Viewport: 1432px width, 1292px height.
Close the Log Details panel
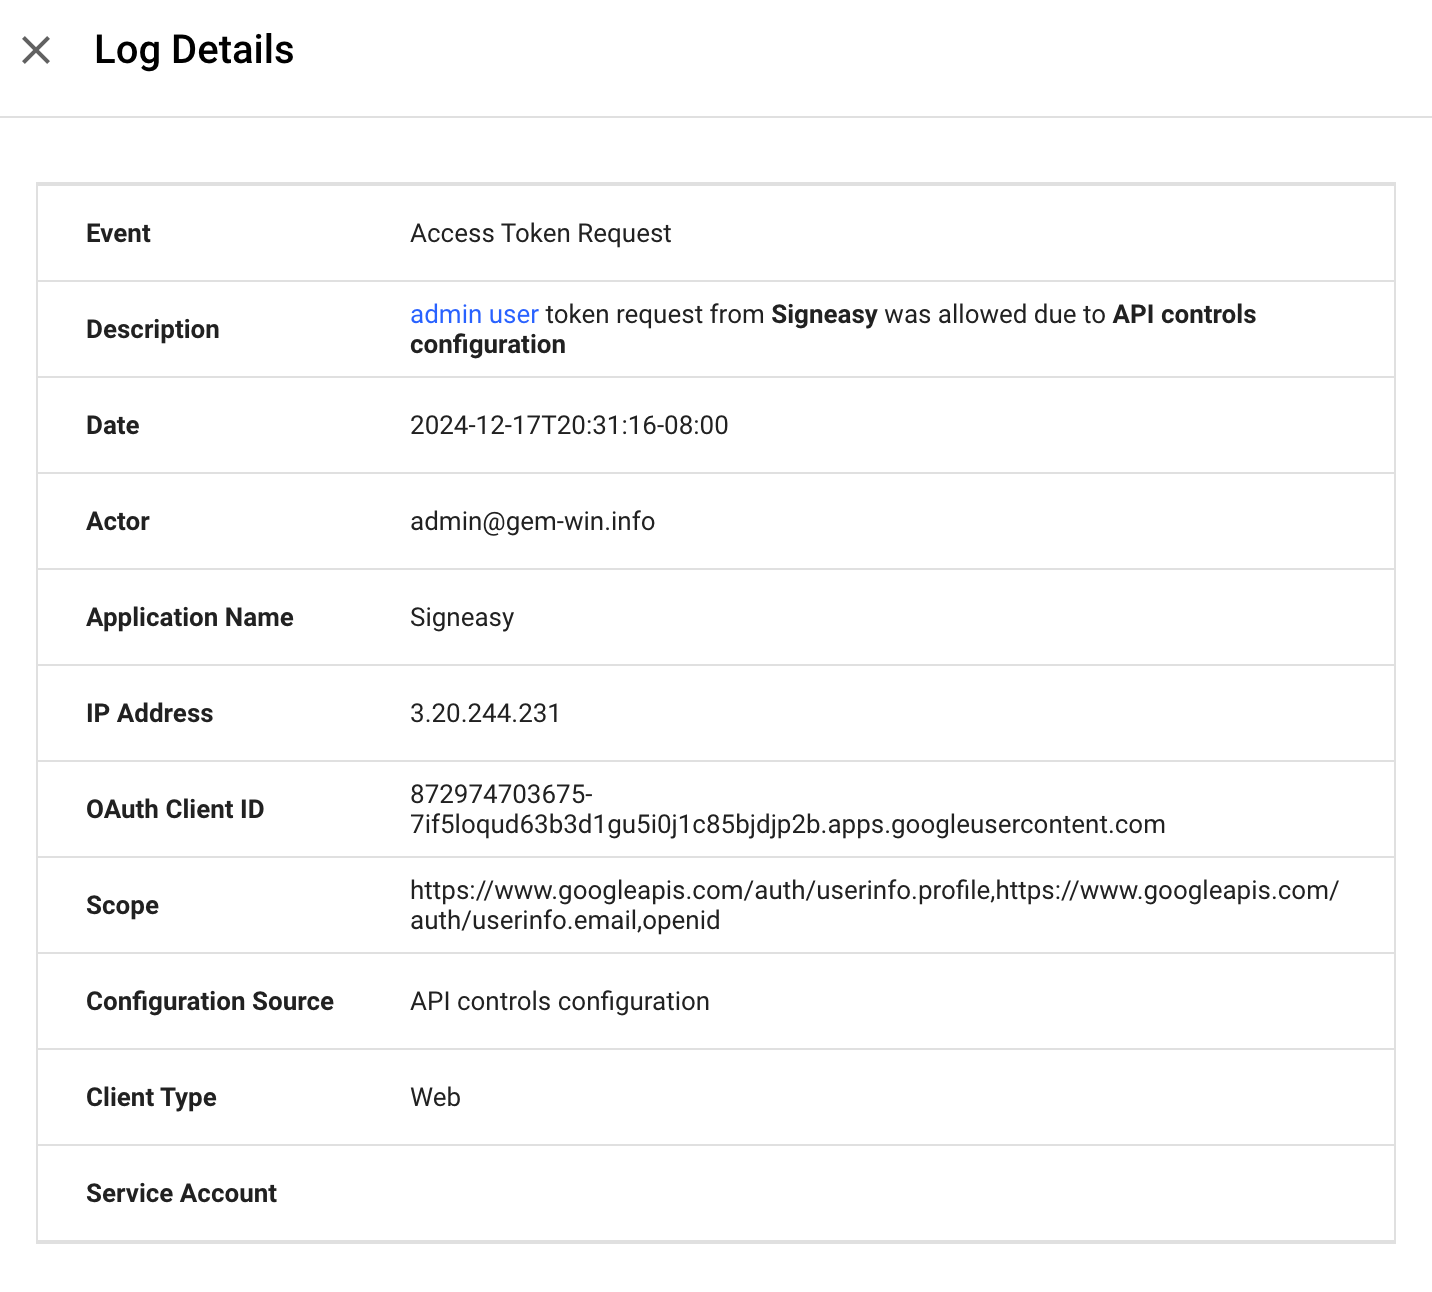point(36,50)
